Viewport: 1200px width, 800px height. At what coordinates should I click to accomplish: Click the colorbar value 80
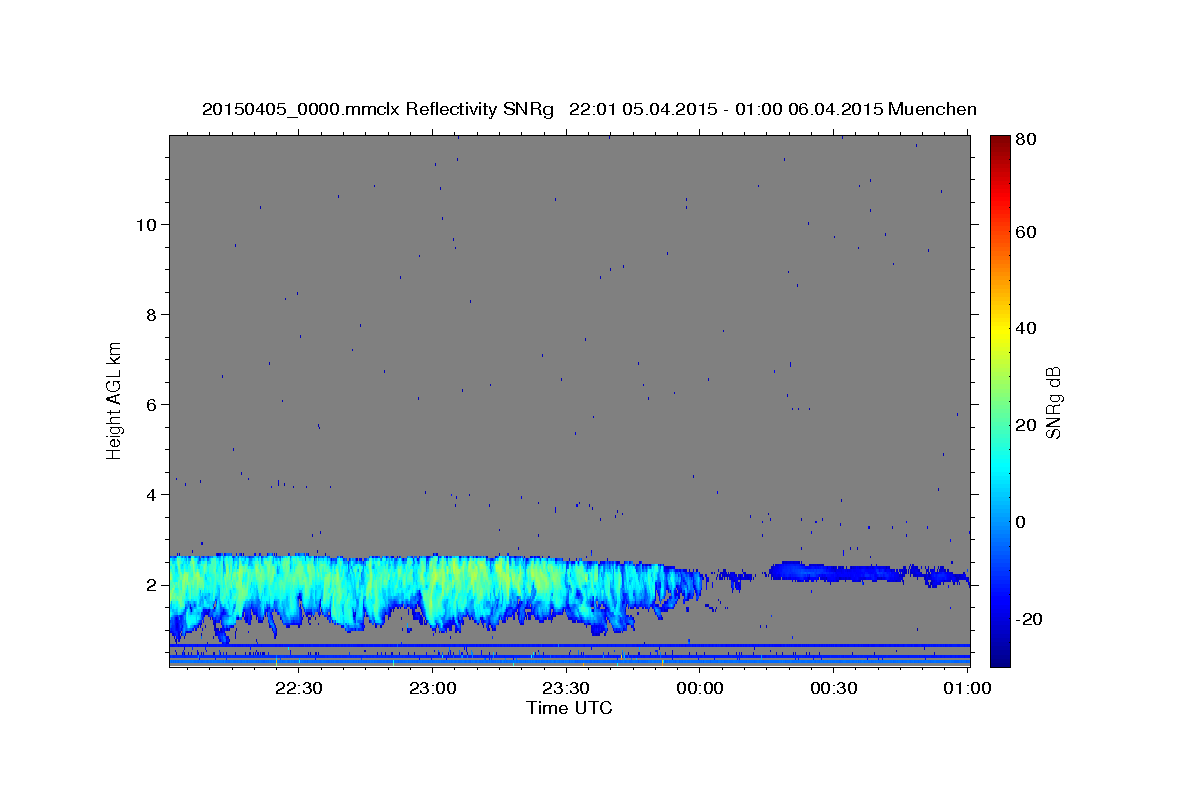click(1026, 140)
